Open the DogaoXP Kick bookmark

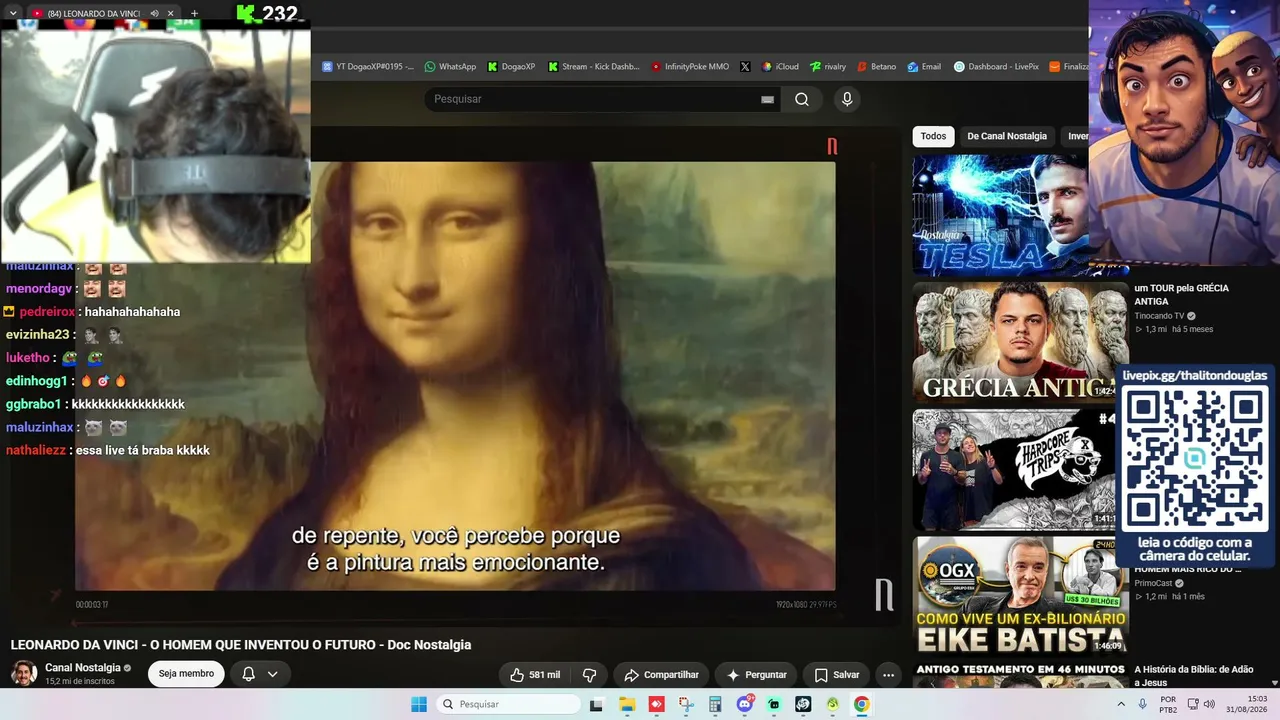click(x=511, y=67)
